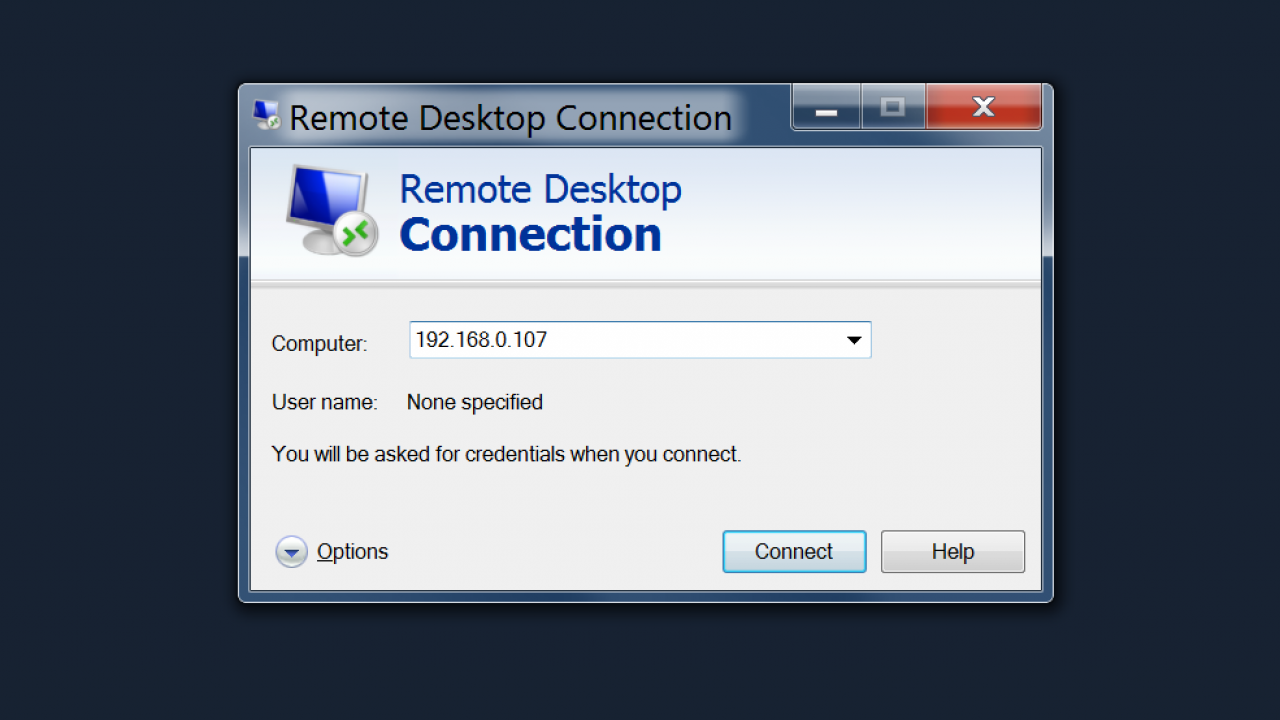Click into the Computer field showing 192.168.0.107
The height and width of the screenshot is (720, 1280).
tap(640, 340)
